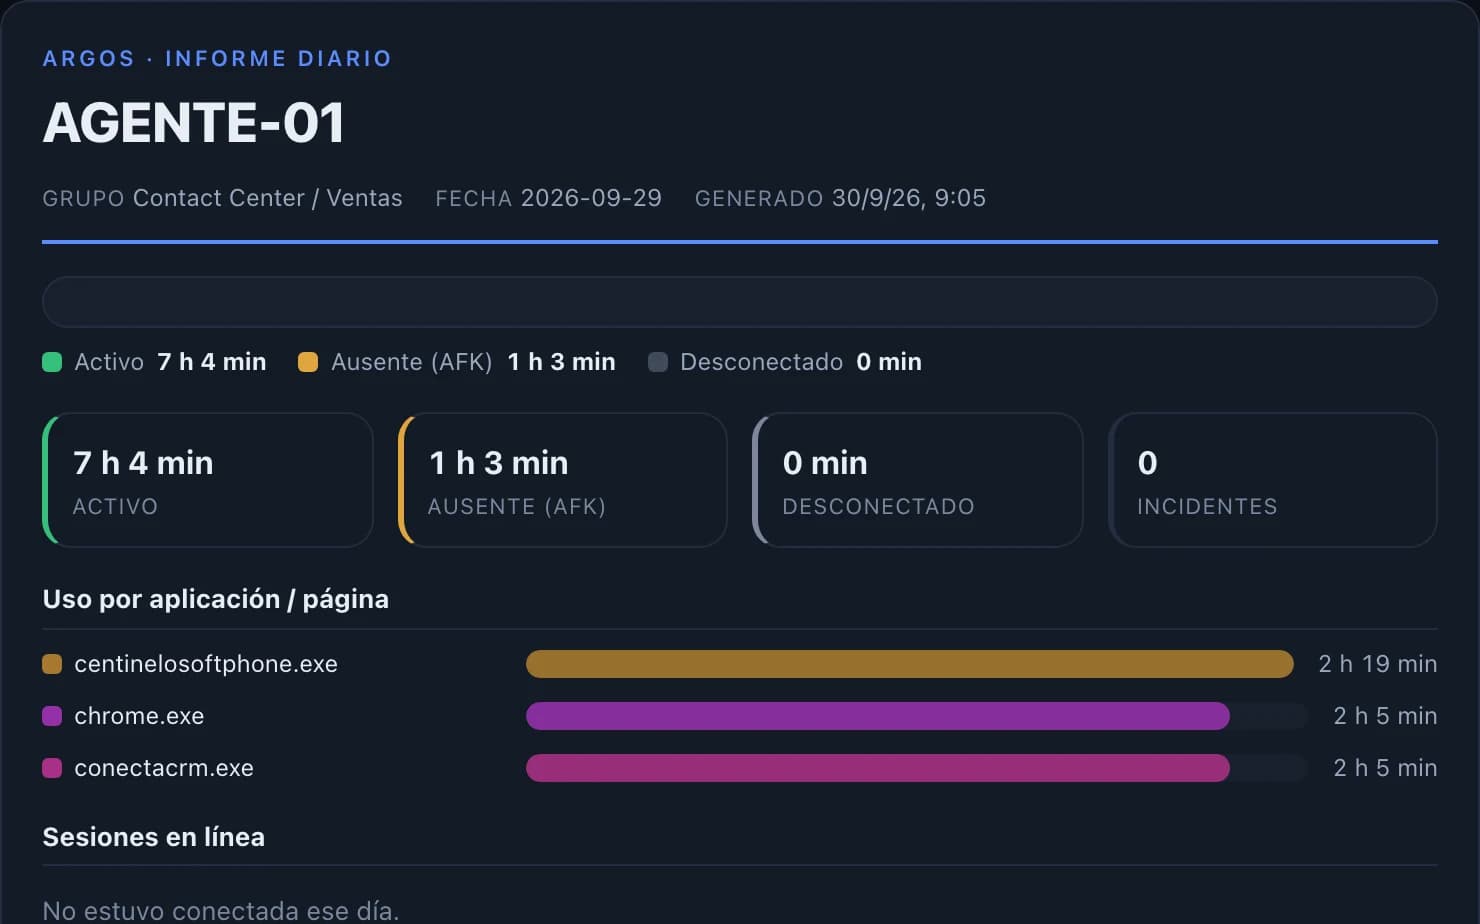The image size is (1480, 924).
Task: Click the chrome.exe usage bar
Action: [x=878, y=716]
